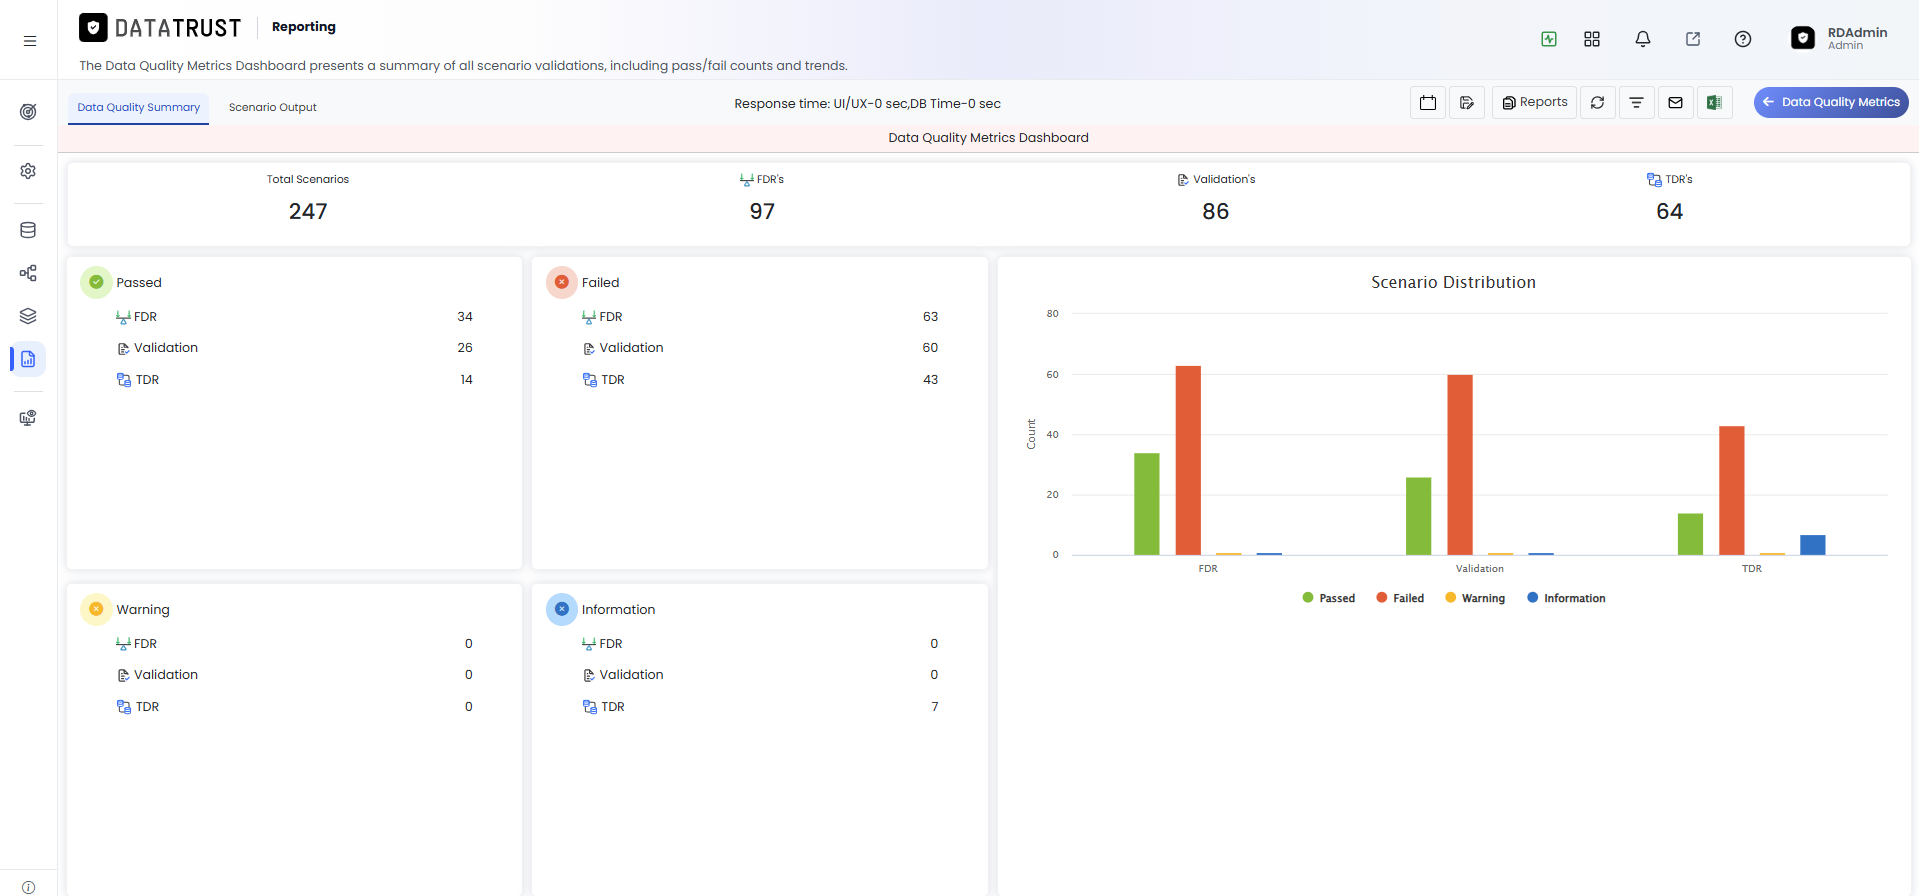This screenshot has width=1919, height=896.
Task: Click the external link icon in header
Action: (x=1693, y=39)
